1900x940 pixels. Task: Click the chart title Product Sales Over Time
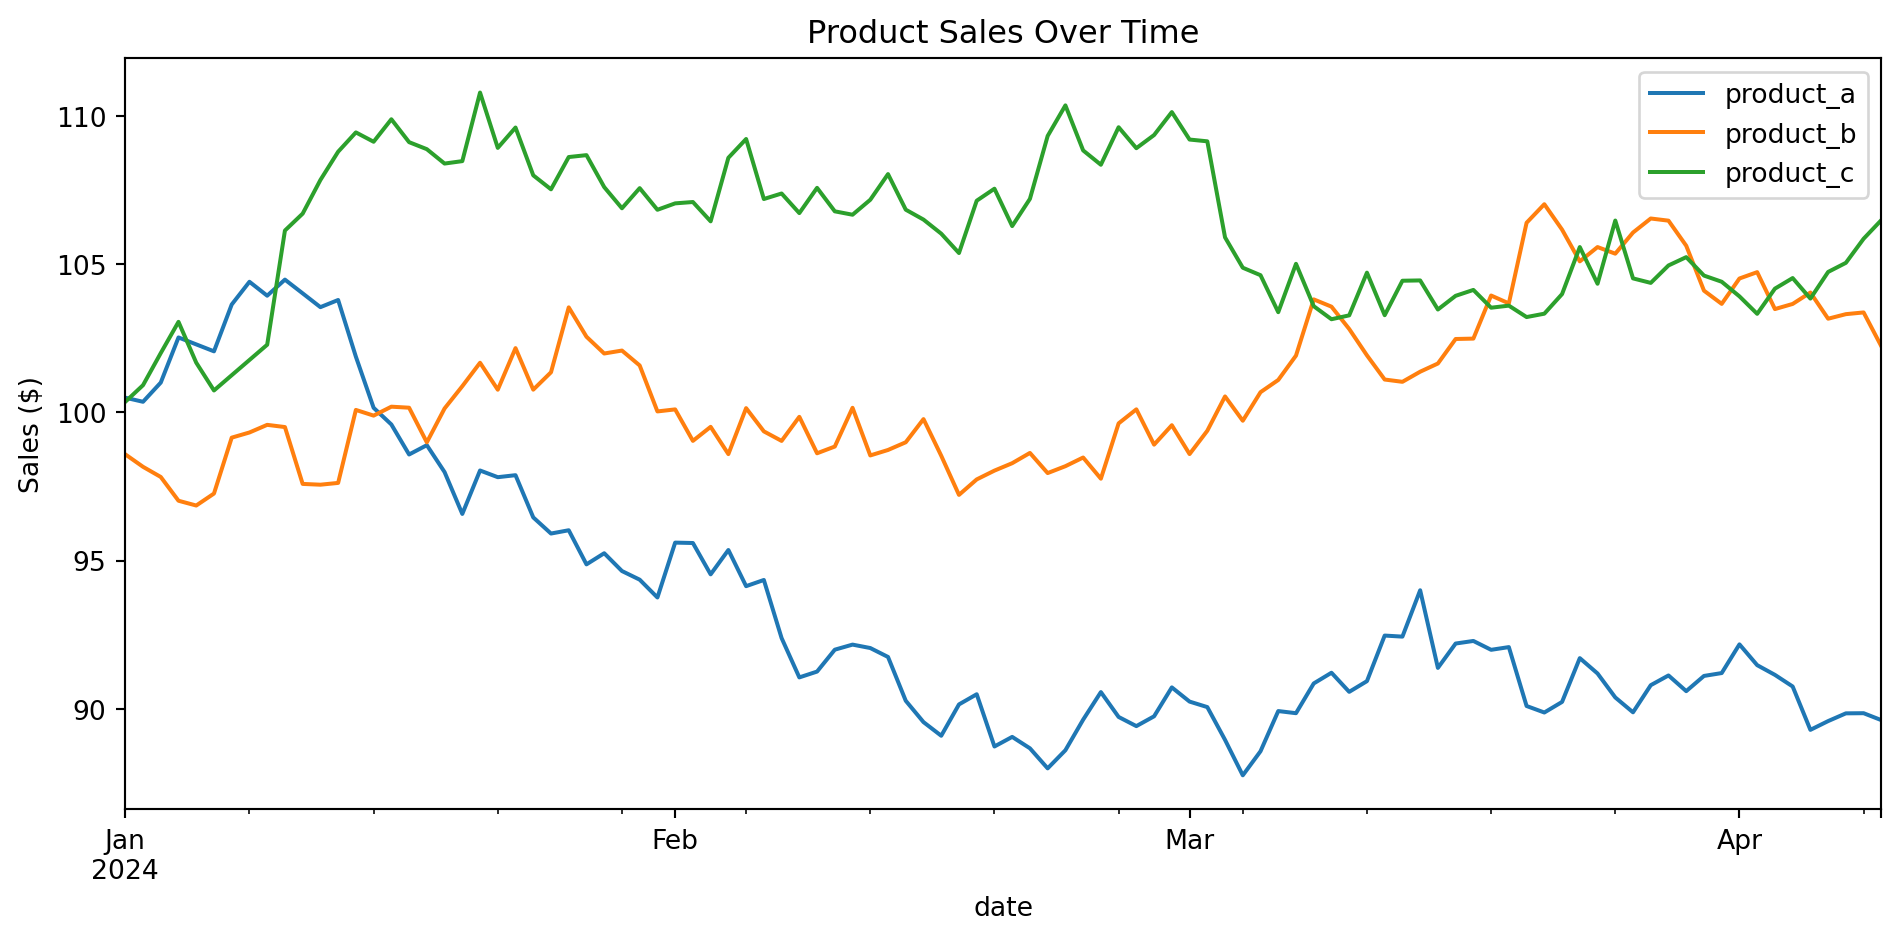1002,33
